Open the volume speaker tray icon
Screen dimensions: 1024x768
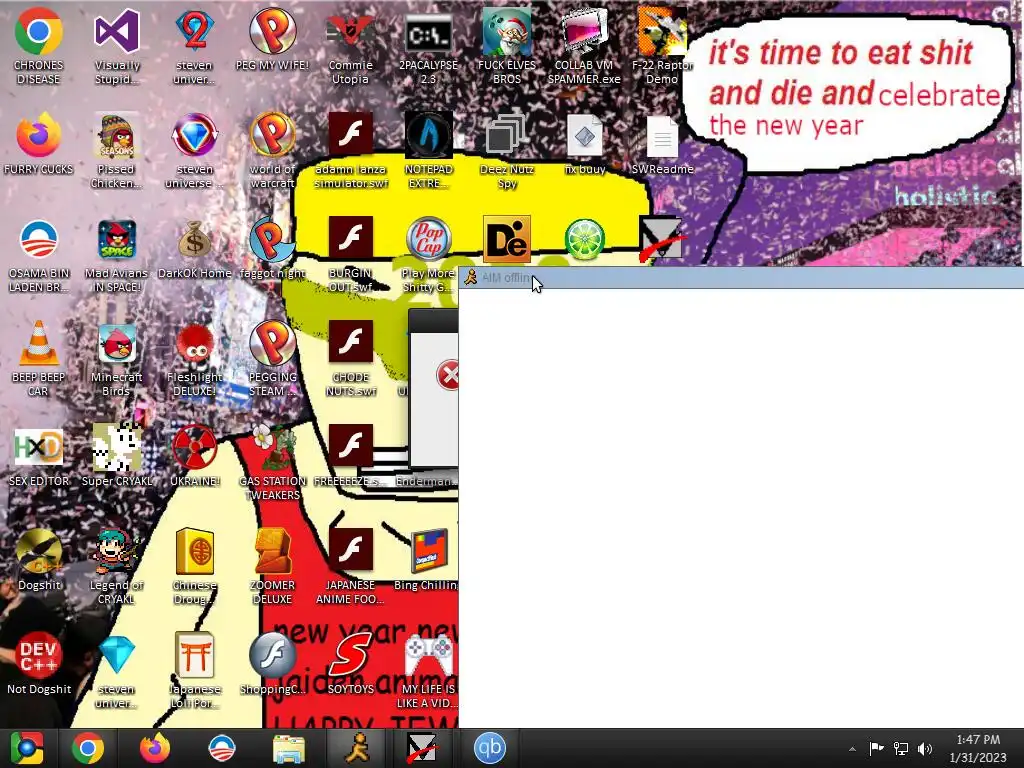[925, 748]
